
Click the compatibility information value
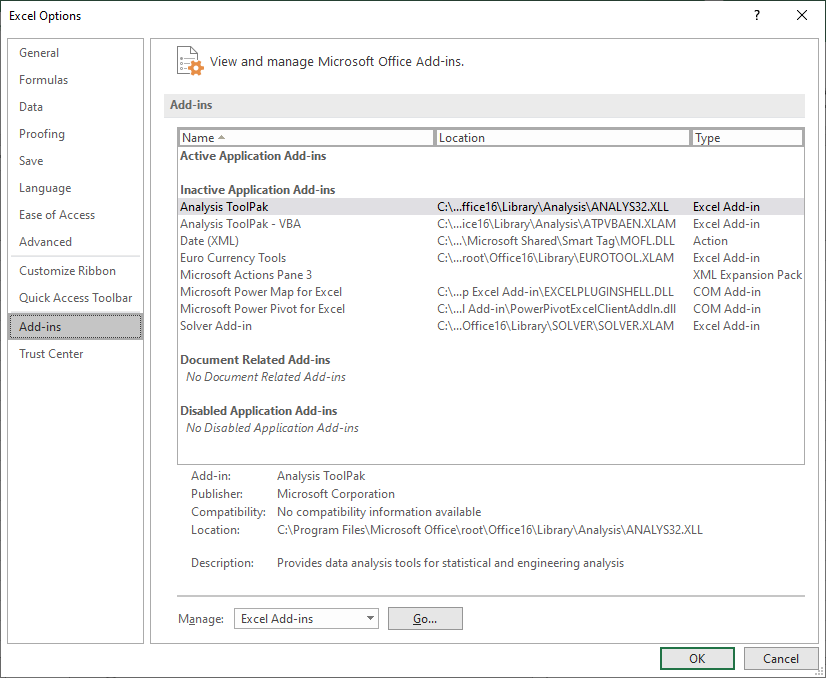pyautogui.click(x=379, y=512)
